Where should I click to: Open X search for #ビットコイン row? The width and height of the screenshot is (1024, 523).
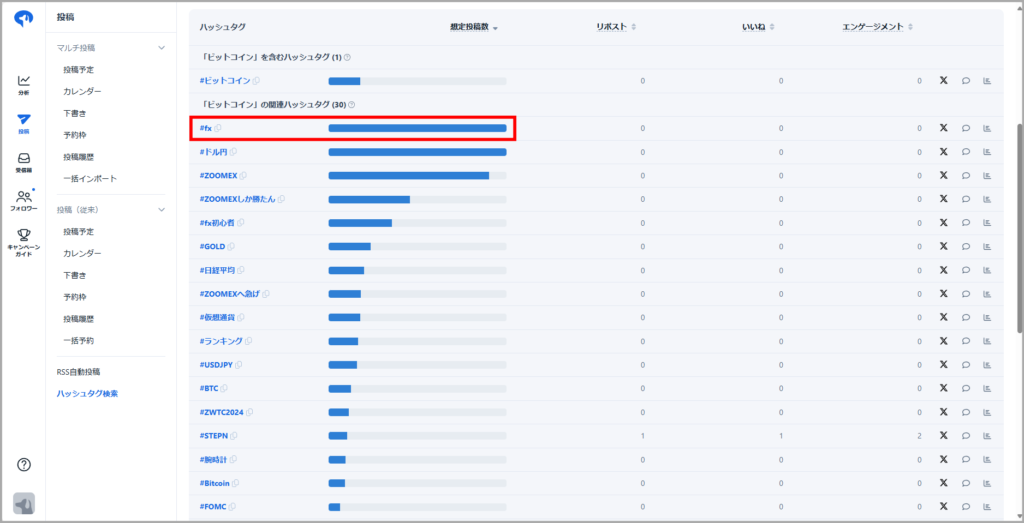click(943, 81)
